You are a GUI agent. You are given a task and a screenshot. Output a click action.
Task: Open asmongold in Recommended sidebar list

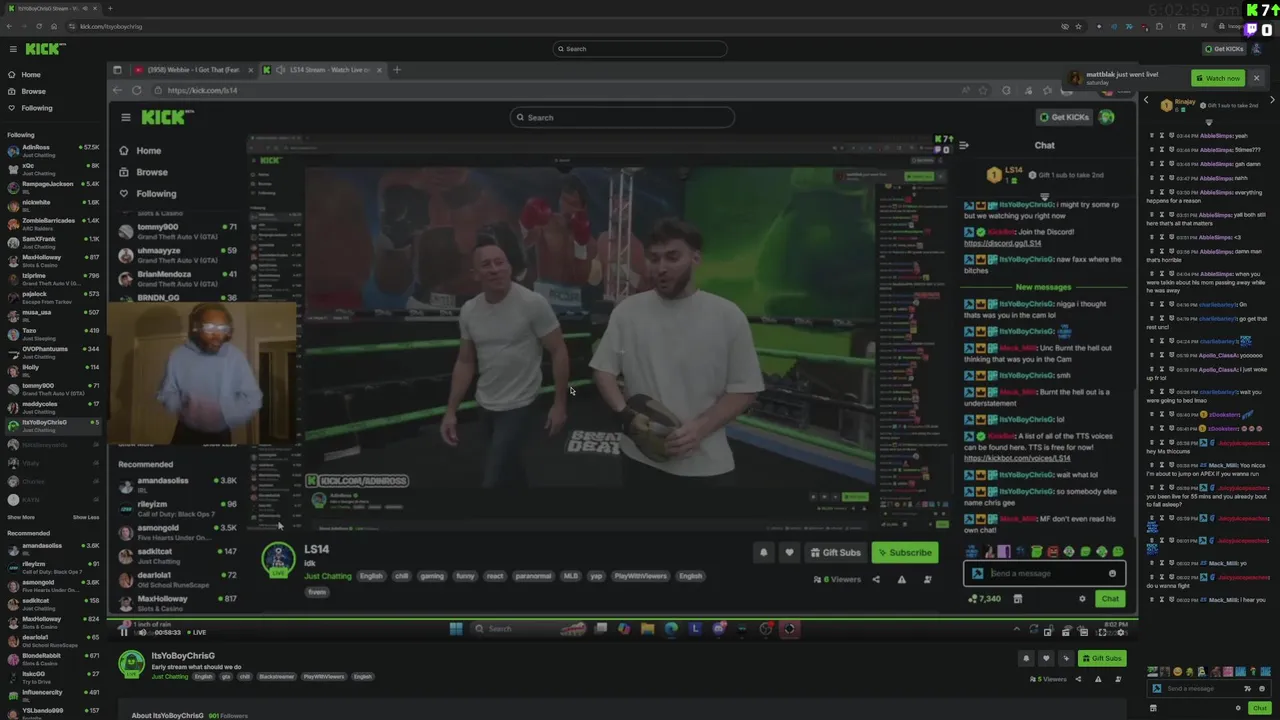point(52,586)
